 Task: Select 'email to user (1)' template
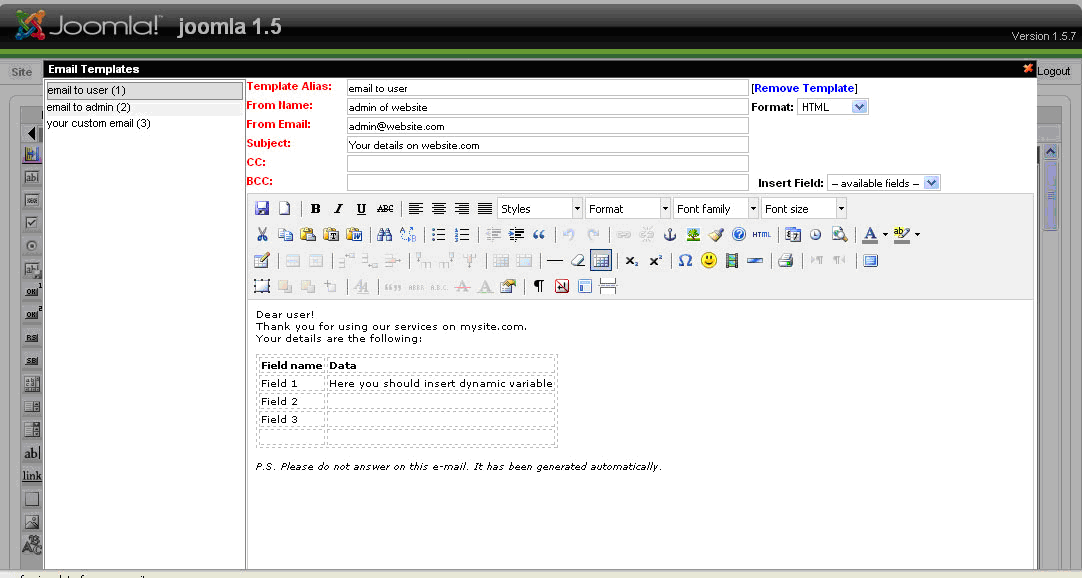click(x=144, y=90)
